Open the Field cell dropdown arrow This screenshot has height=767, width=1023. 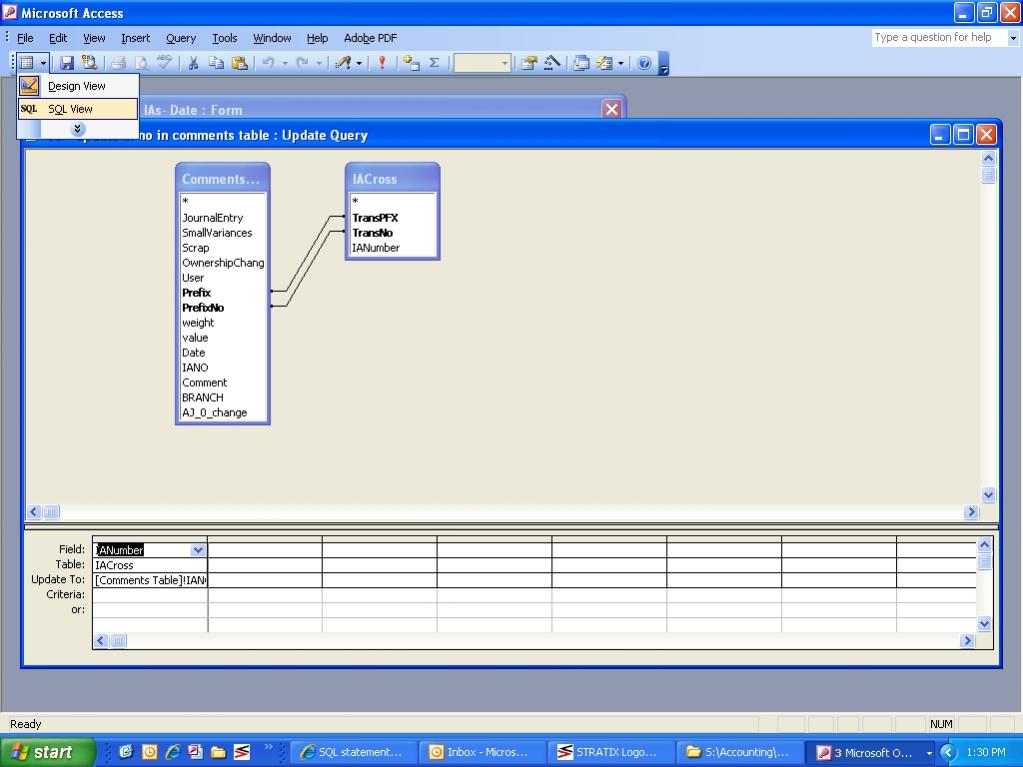tap(198, 550)
